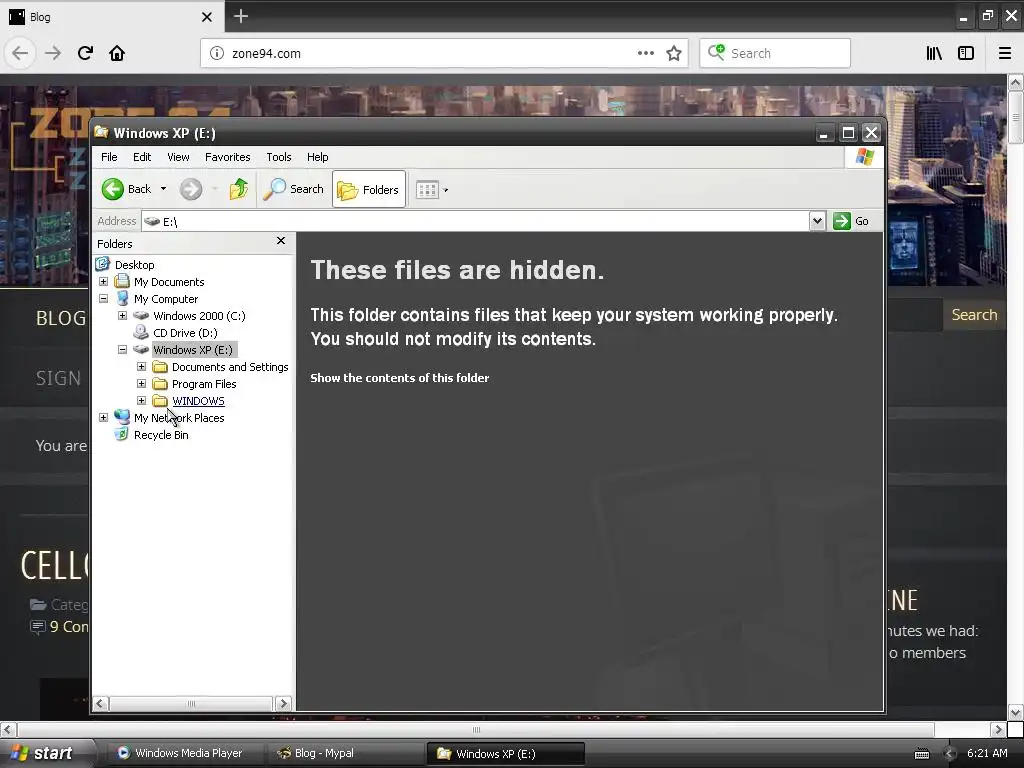
Task: Click the browser Search field
Action: [x=775, y=53]
